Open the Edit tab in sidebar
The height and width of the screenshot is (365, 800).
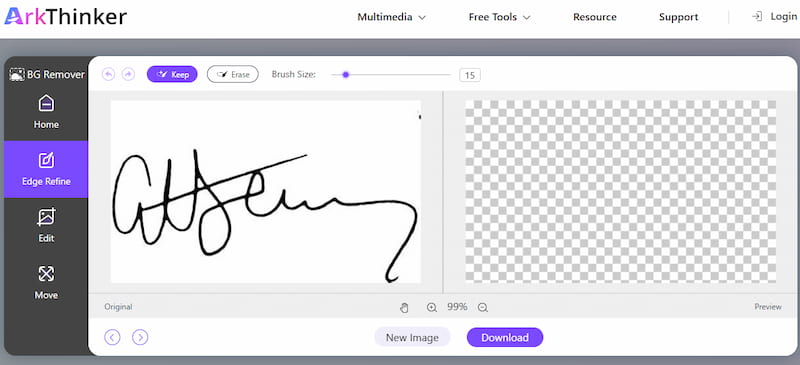click(46, 226)
